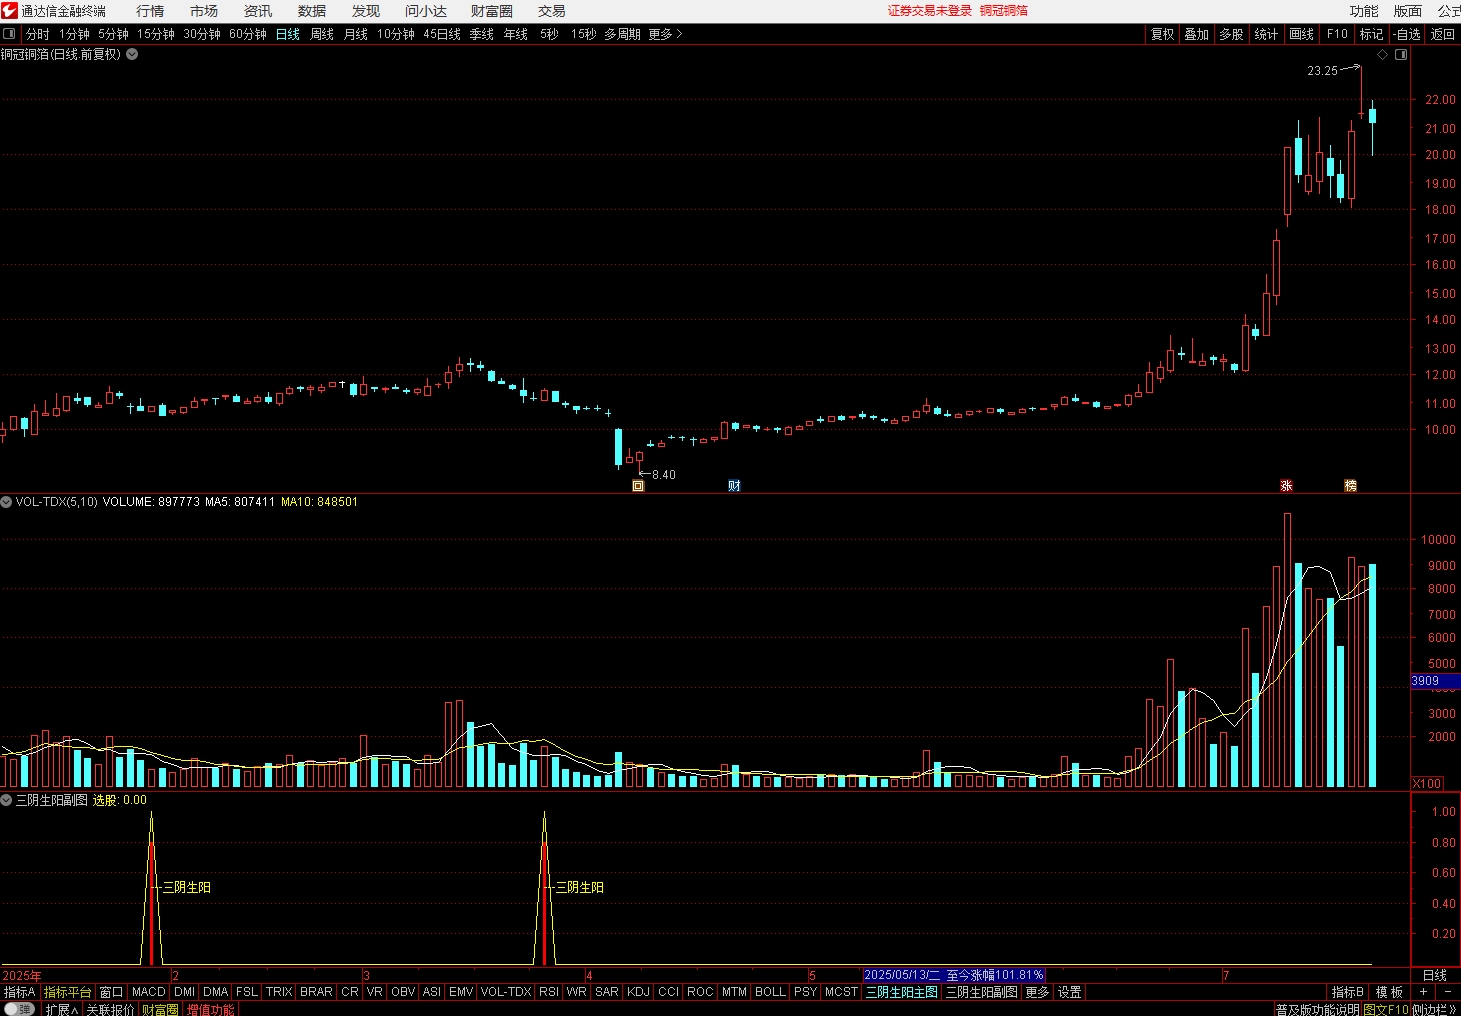Image resolution: width=1461 pixels, height=1016 pixels.
Task: Open the 交易 menu
Action: (x=552, y=11)
